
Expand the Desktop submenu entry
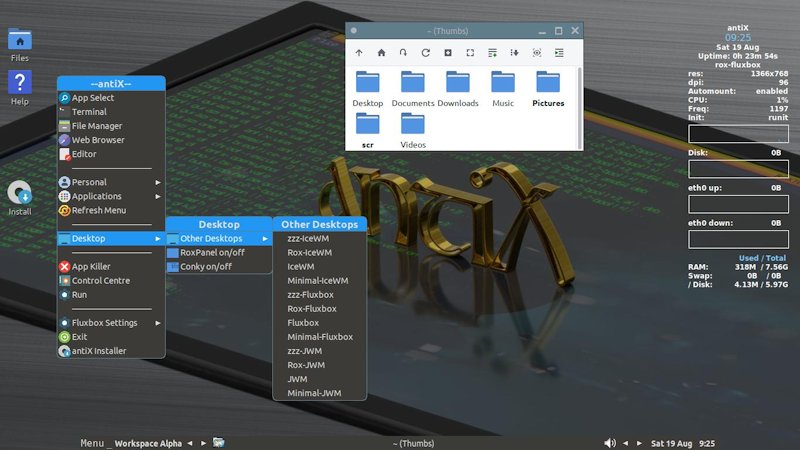[x=111, y=238]
